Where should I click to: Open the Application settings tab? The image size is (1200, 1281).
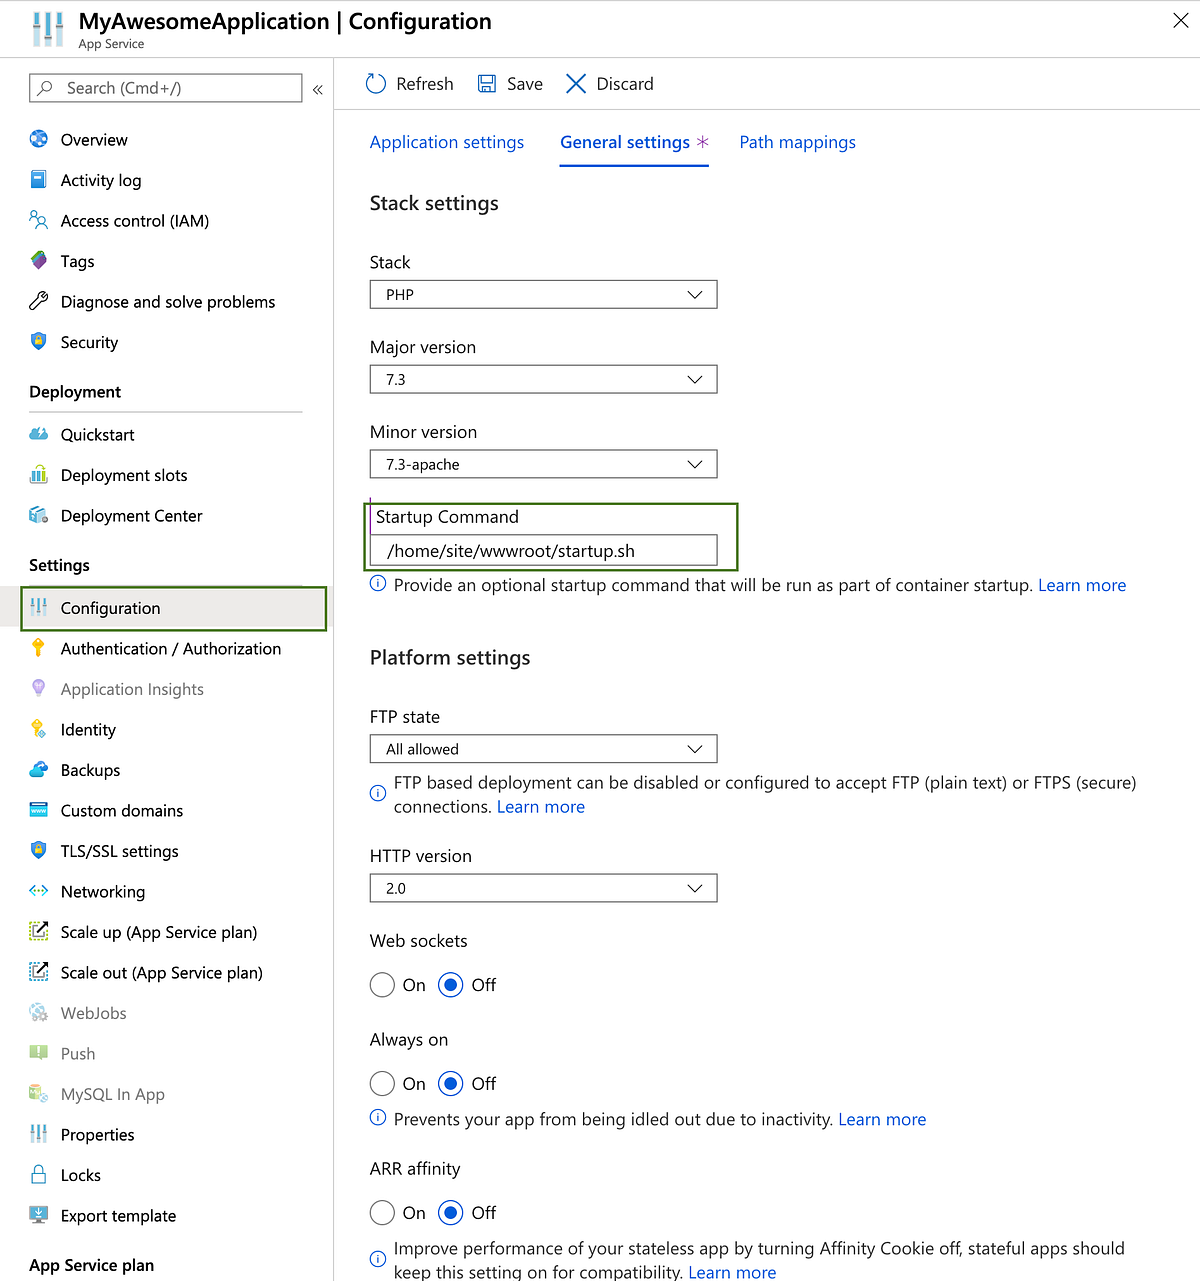coord(446,142)
